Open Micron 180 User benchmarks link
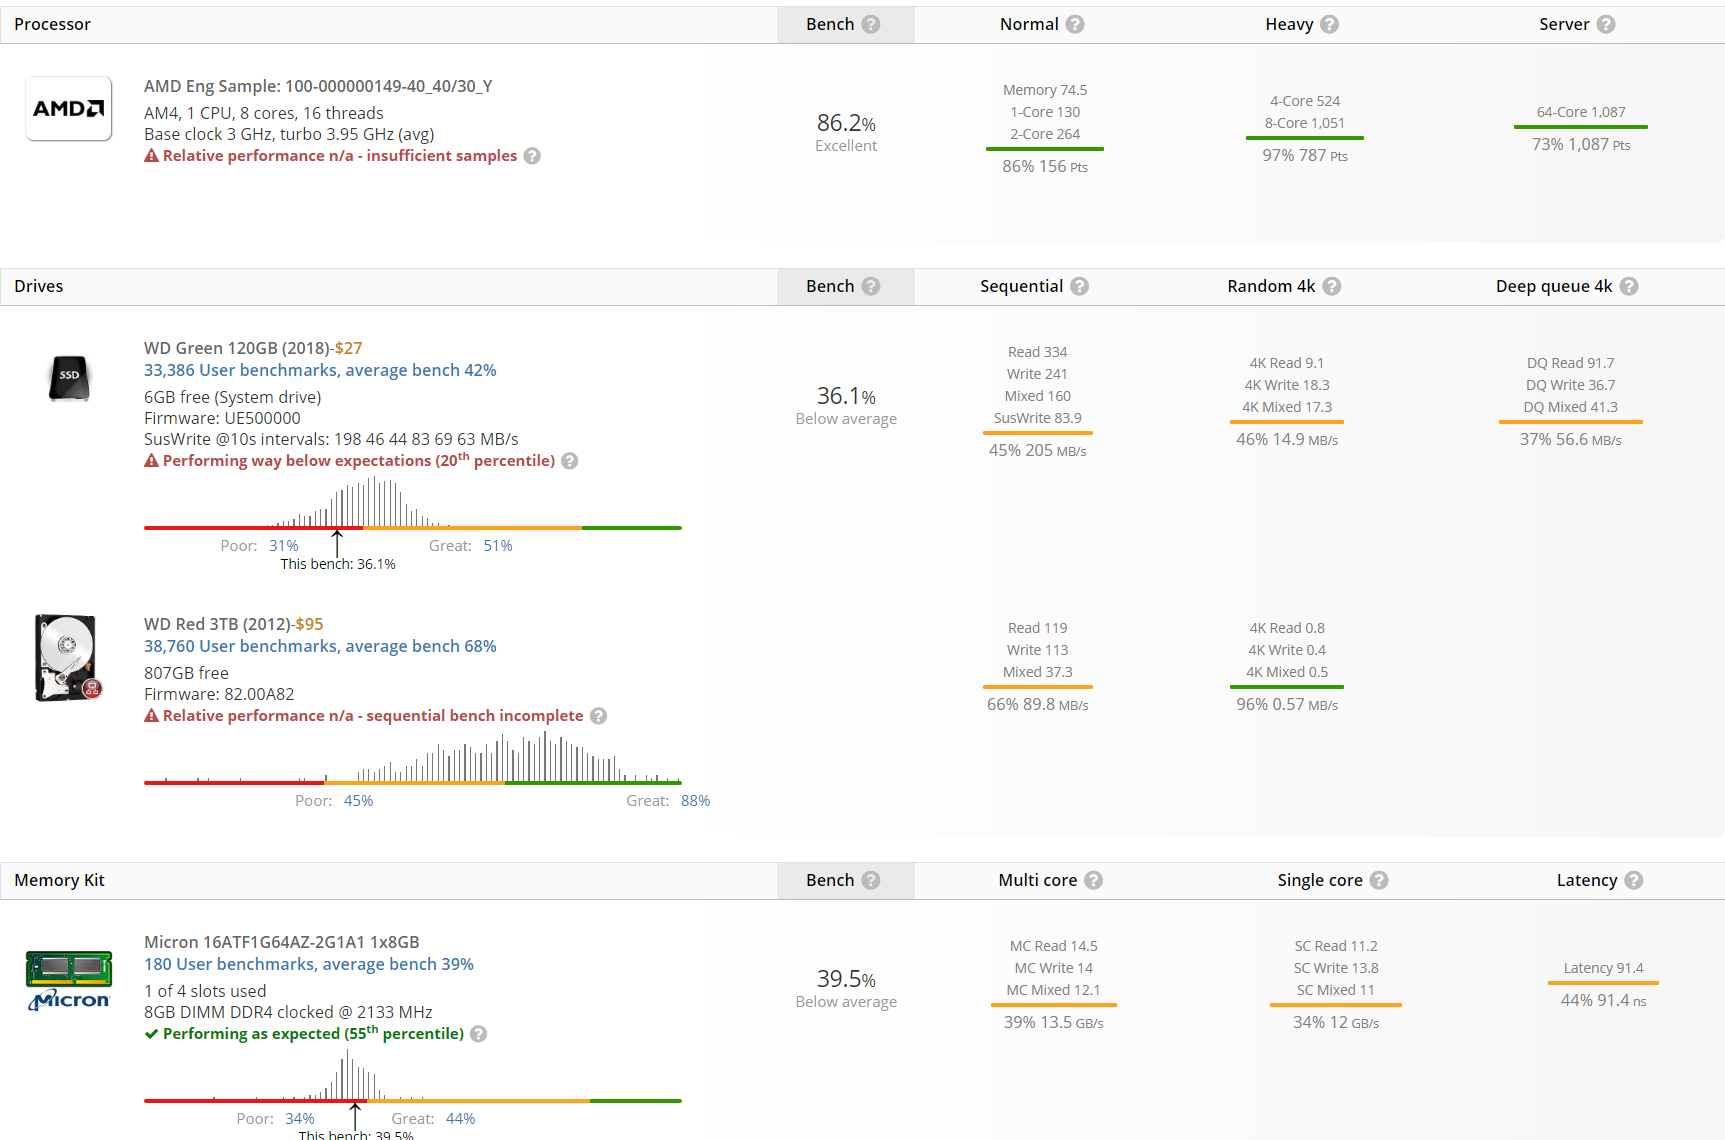Image resolution: width=1725 pixels, height=1140 pixels. (308, 964)
